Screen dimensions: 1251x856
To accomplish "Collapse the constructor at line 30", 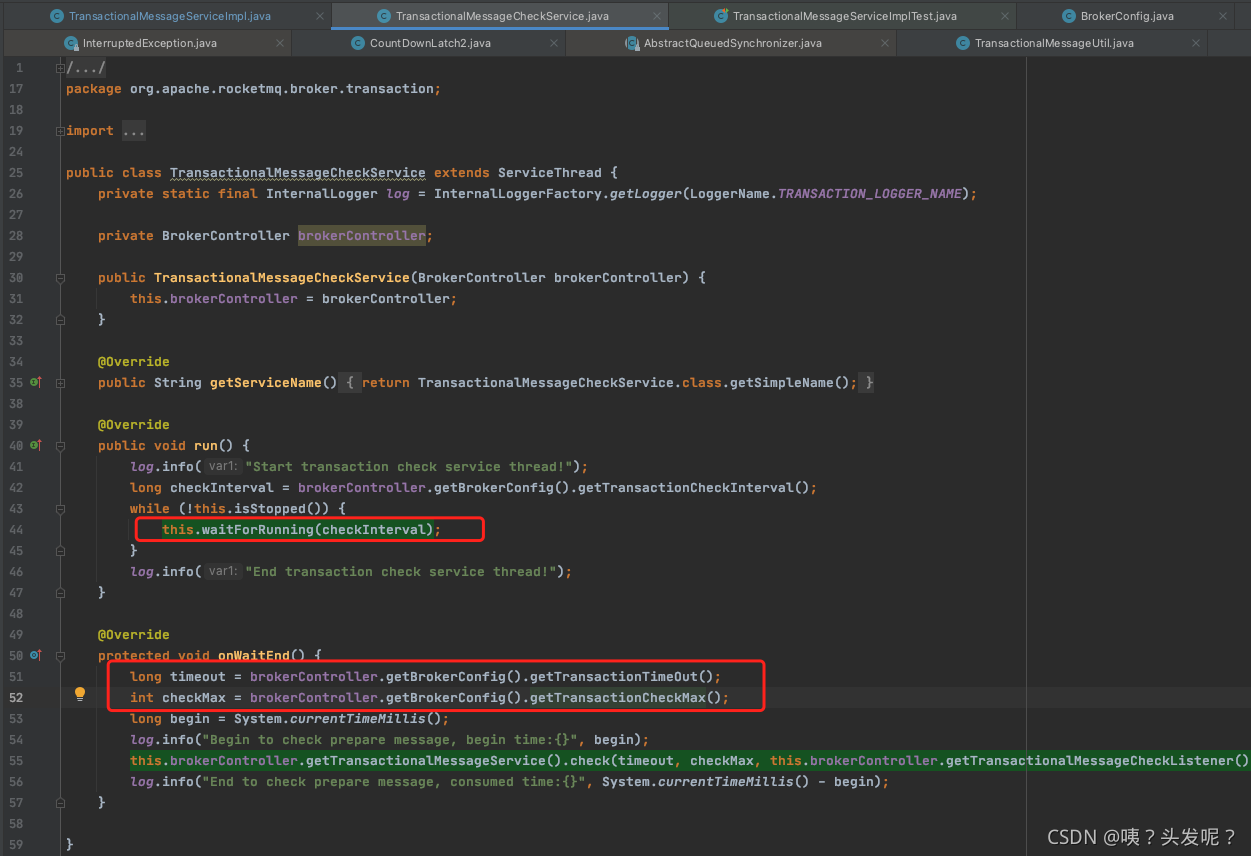I will 60,277.
